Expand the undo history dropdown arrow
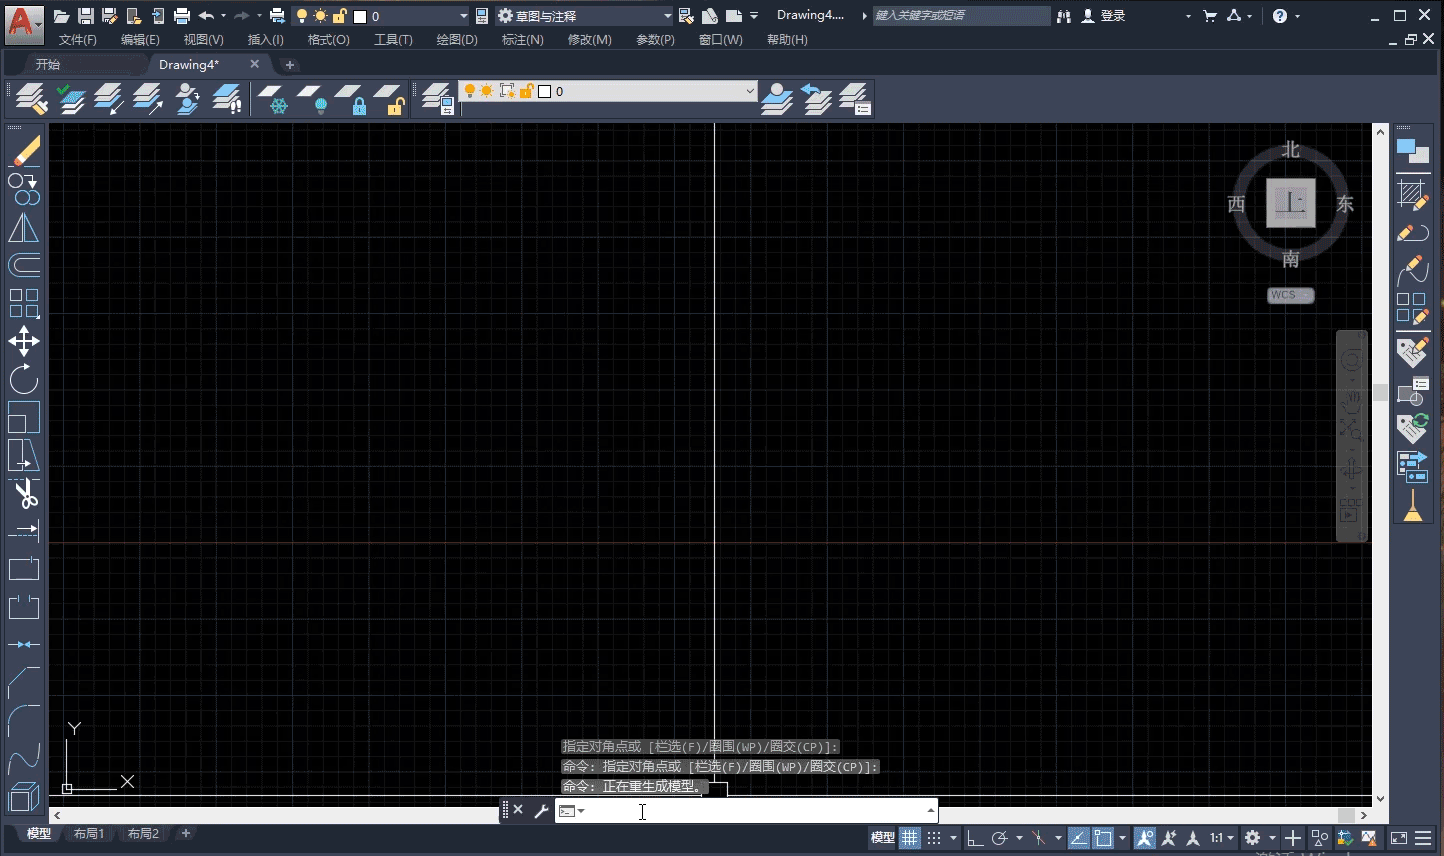Image resolution: width=1444 pixels, height=856 pixels. (223, 16)
